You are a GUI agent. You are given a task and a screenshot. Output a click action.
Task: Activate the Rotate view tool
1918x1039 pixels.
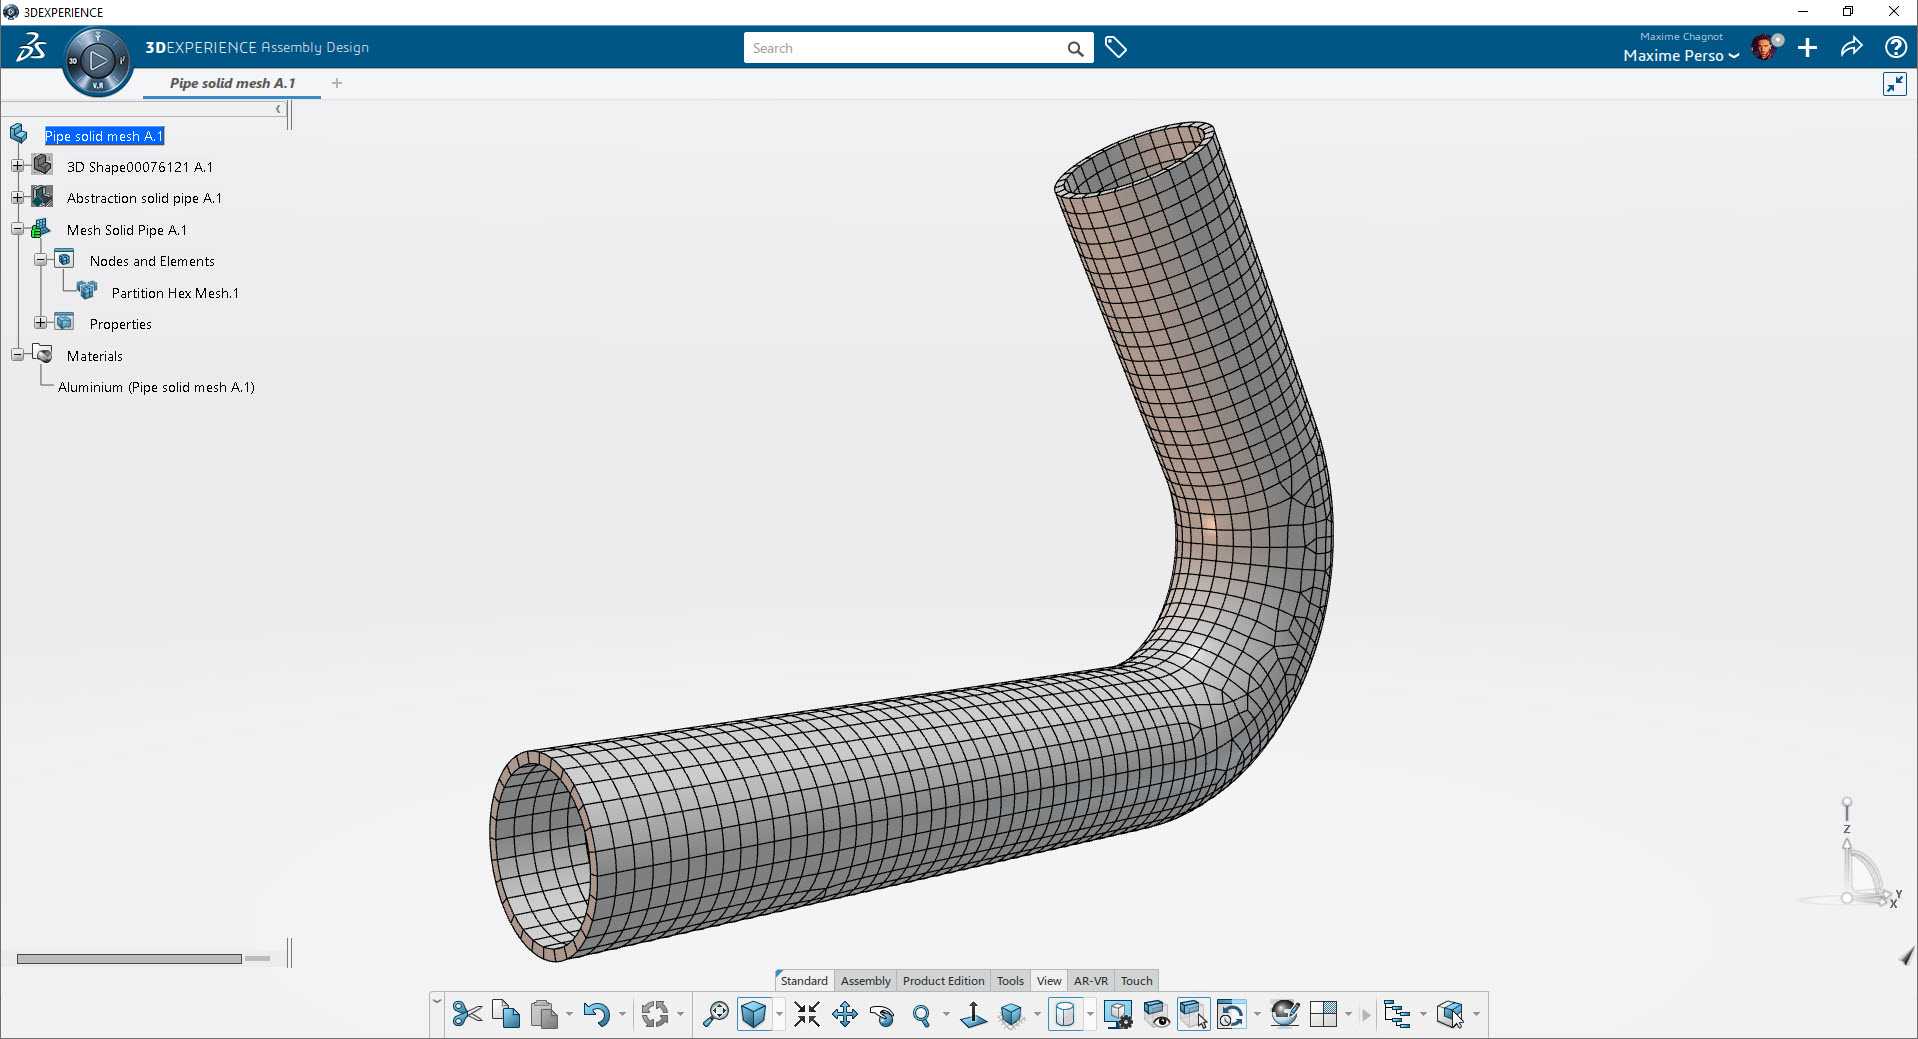[882, 1014]
